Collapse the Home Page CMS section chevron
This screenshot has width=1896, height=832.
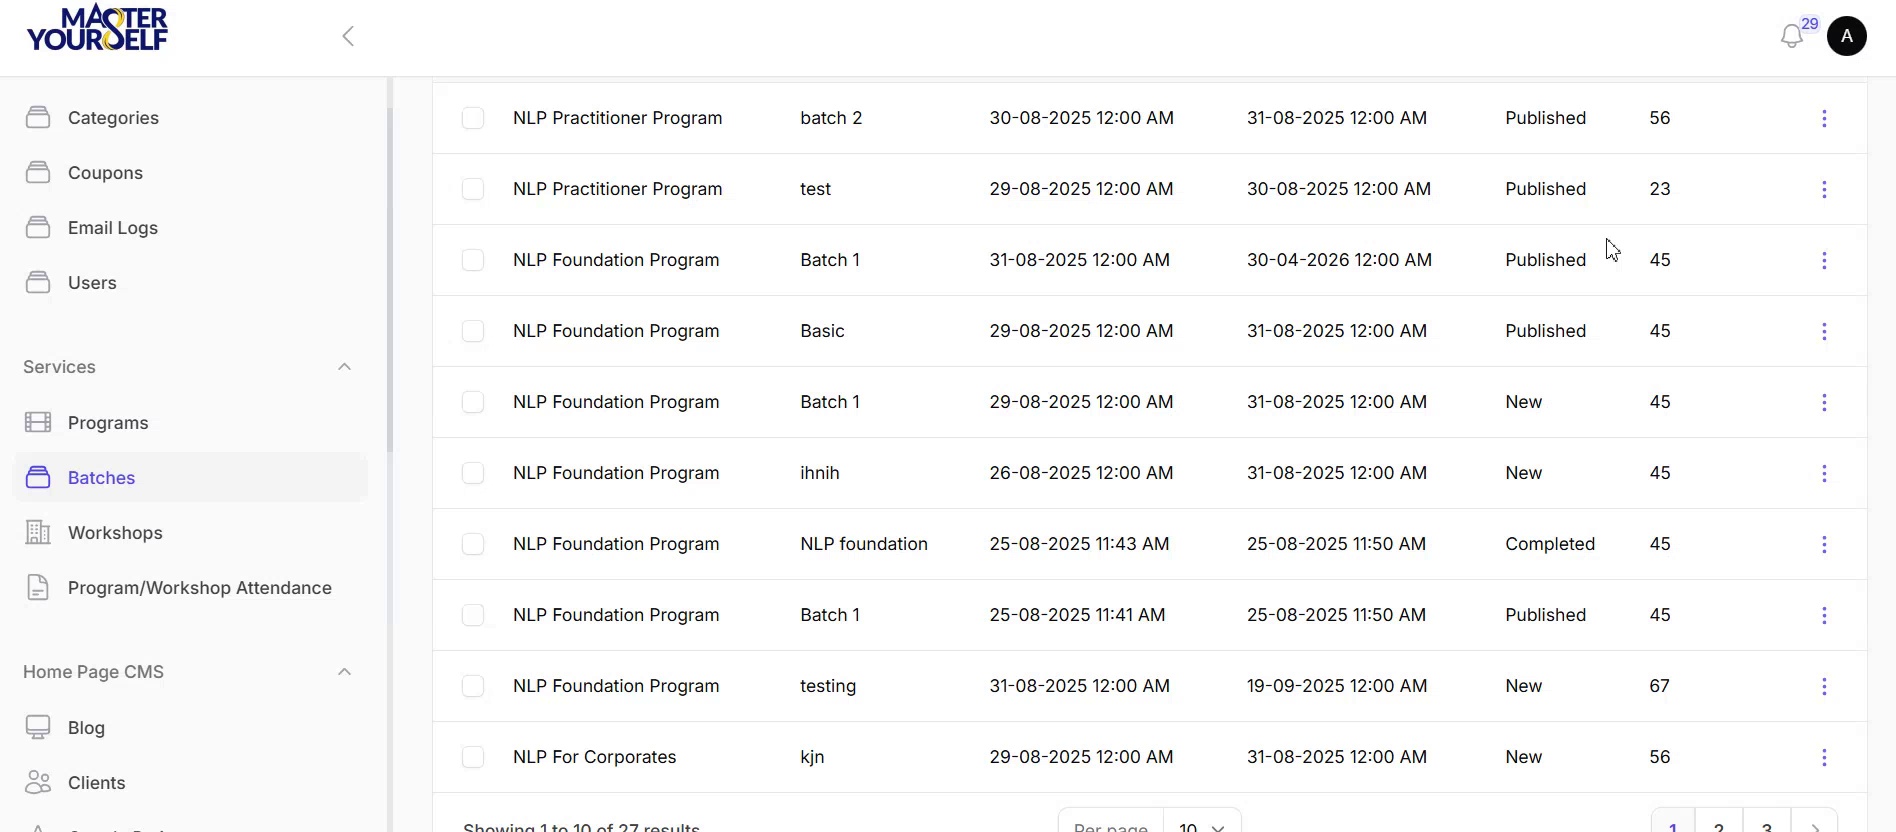pos(344,672)
